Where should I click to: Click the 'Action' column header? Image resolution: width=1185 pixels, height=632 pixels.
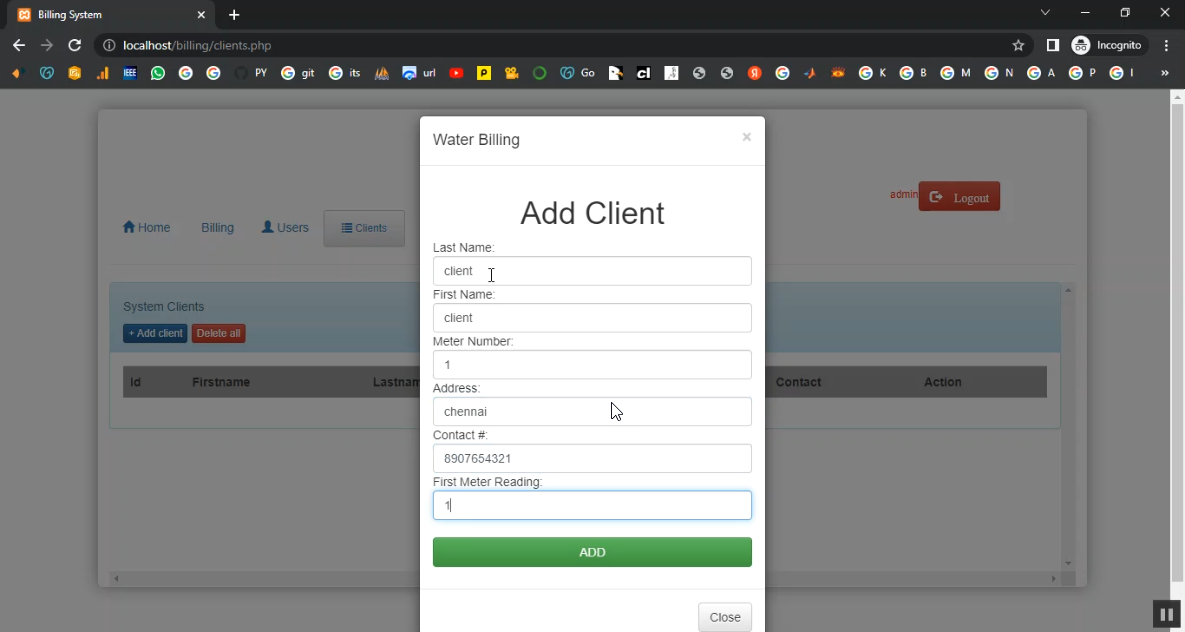point(942,382)
